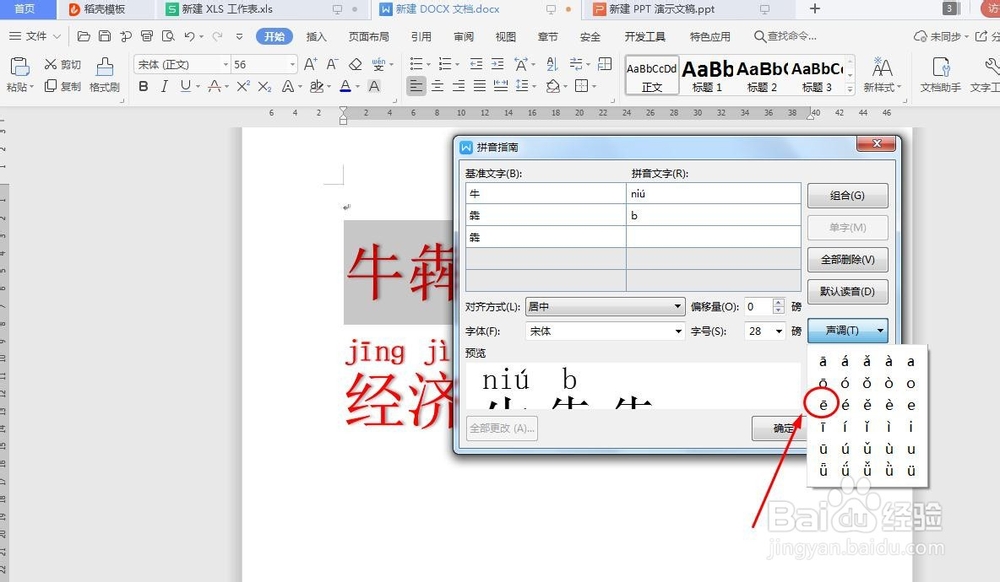Click the 组合(G) button
Screen dimensions: 1000x582
(847, 195)
